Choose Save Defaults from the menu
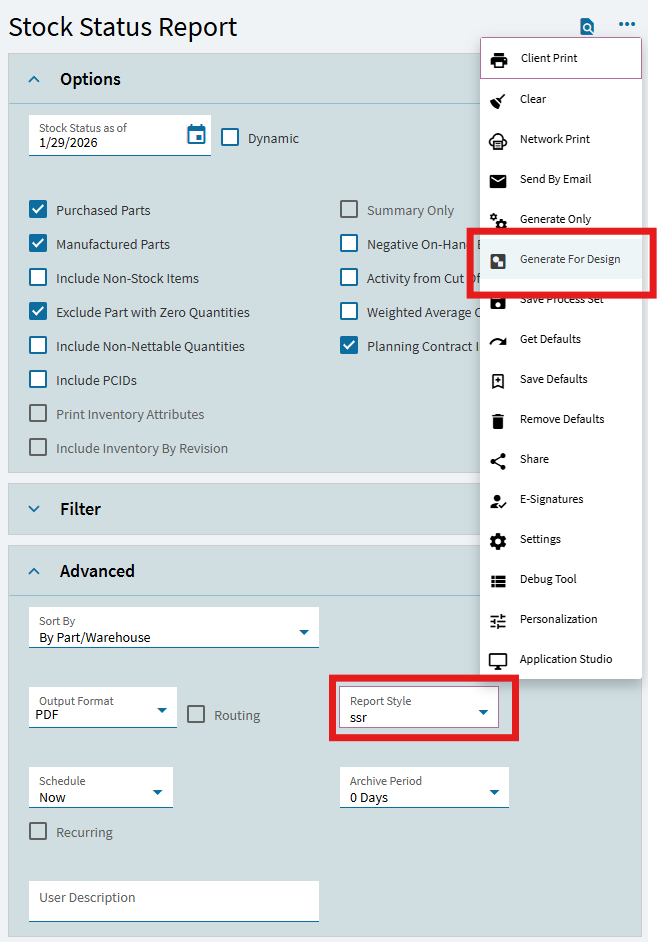Screen dimensions: 657x942 pyautogui.click(x=553, y=380)
